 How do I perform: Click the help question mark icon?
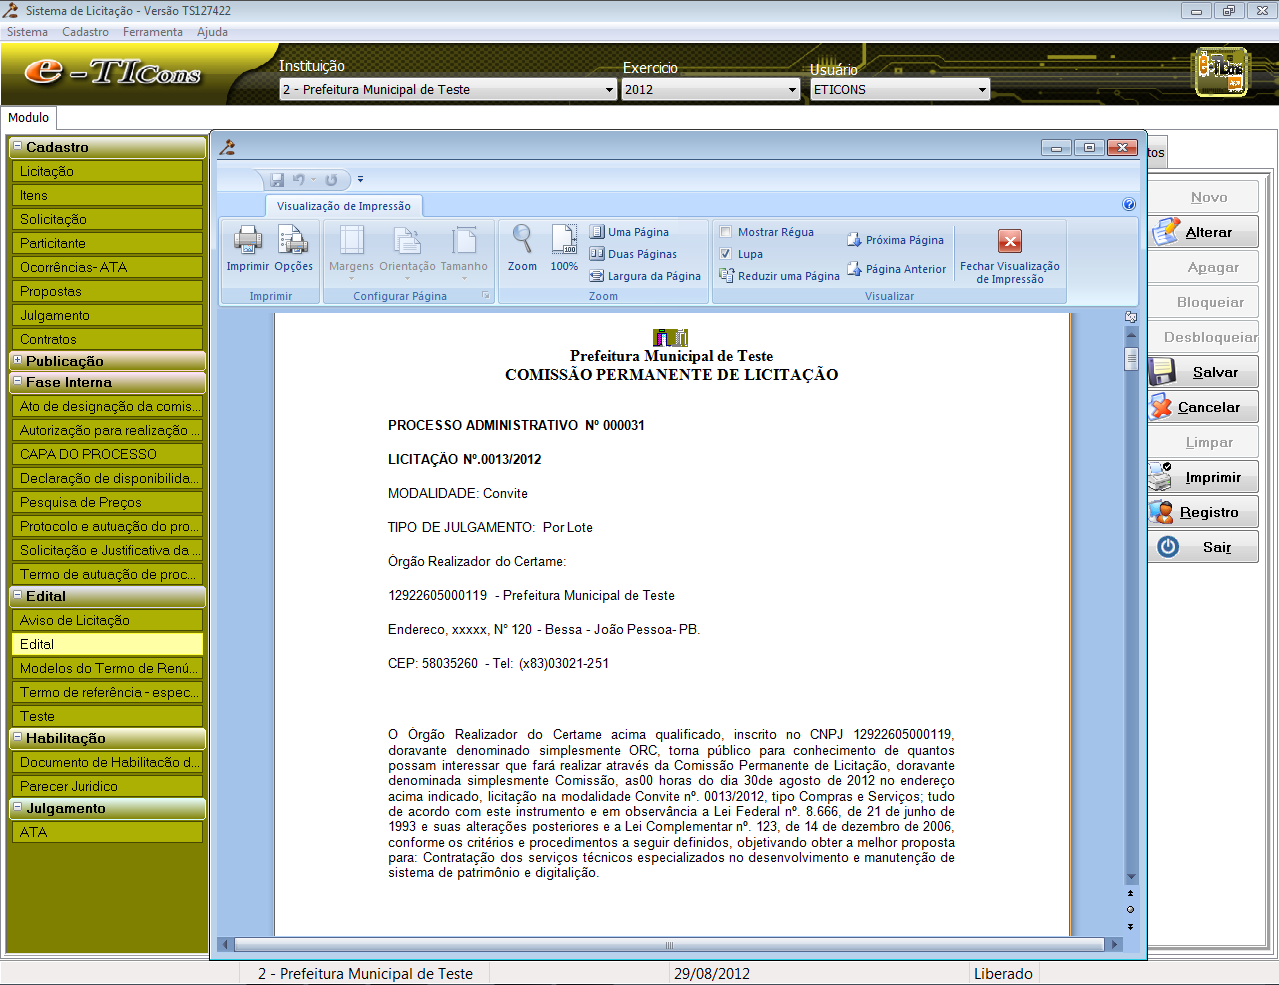click(x=1129, y=204)
